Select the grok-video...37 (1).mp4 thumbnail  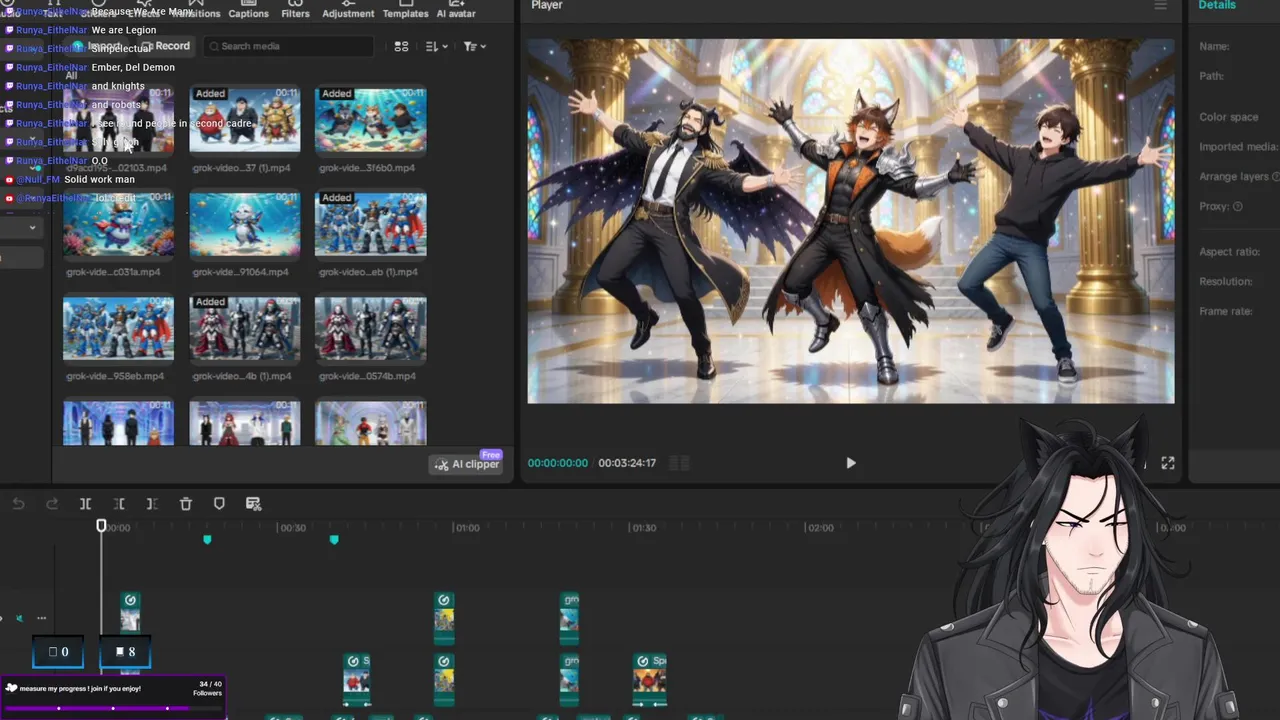click(x=245, y=120)
